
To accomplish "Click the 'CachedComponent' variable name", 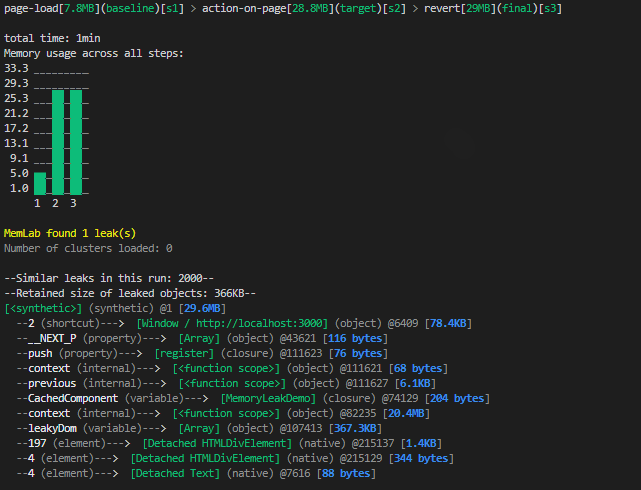I will click(x=73, y=398).
